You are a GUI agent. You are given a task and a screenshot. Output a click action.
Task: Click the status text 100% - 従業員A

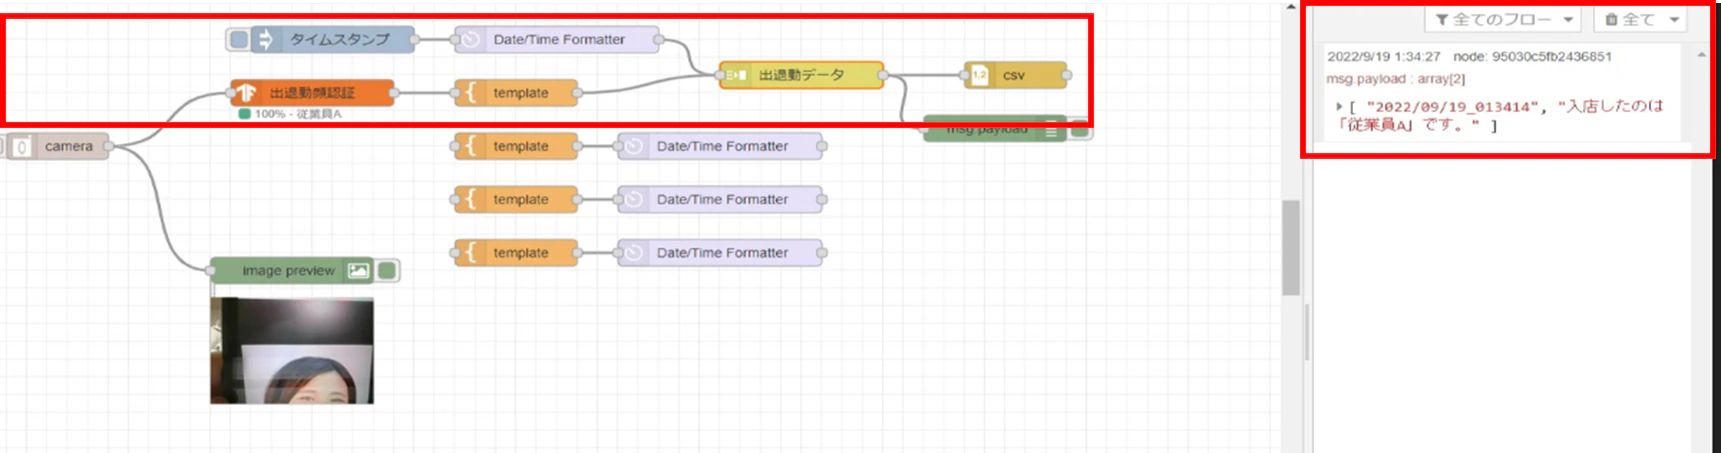[x=297, y=114]
